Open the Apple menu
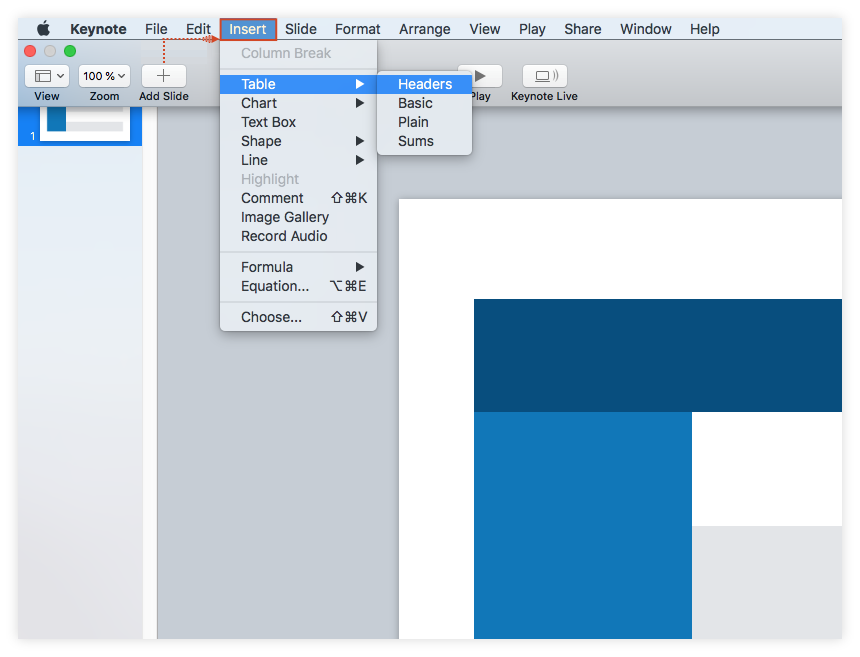Screen dimensions: 860x657 [42, 29]
